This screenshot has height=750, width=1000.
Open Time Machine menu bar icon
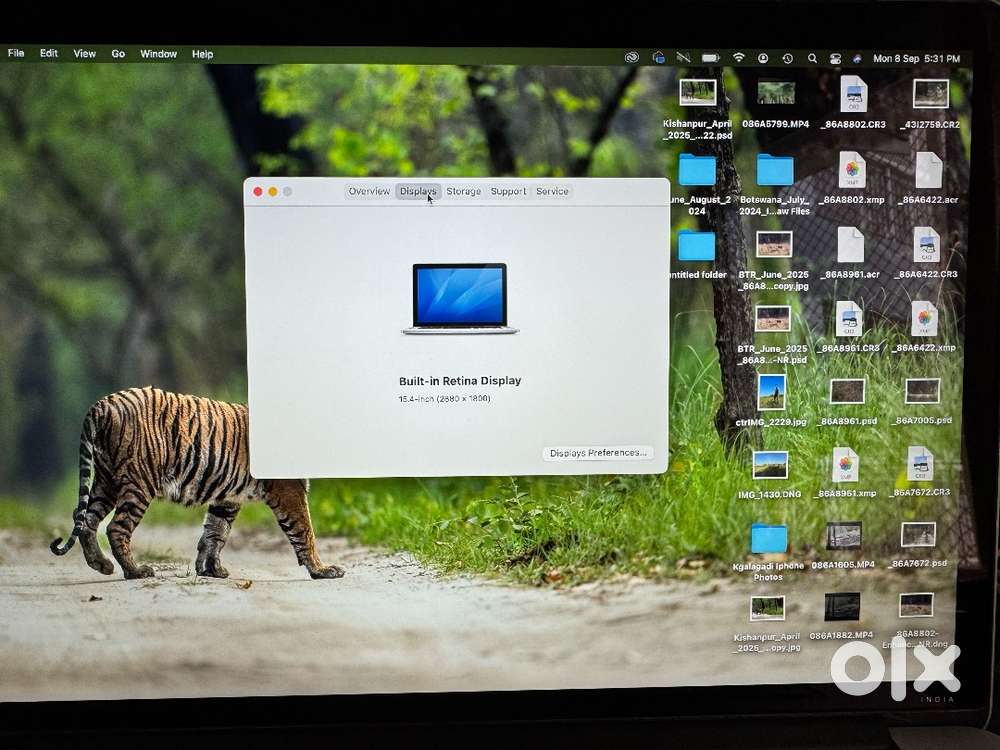point(787,58)
